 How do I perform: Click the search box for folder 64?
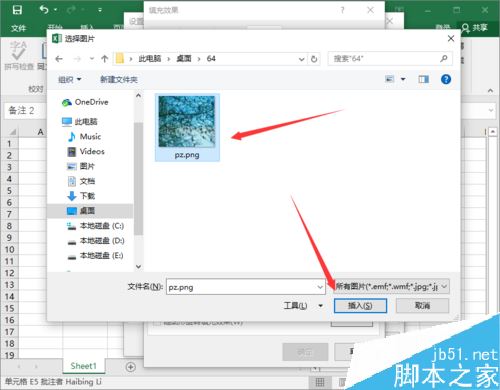[390, 59]
